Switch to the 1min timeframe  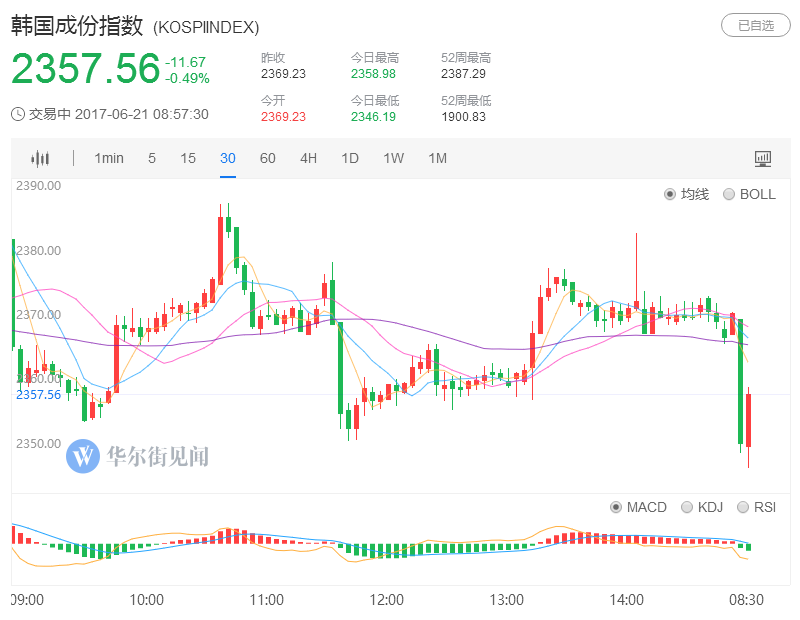(108, 158)
